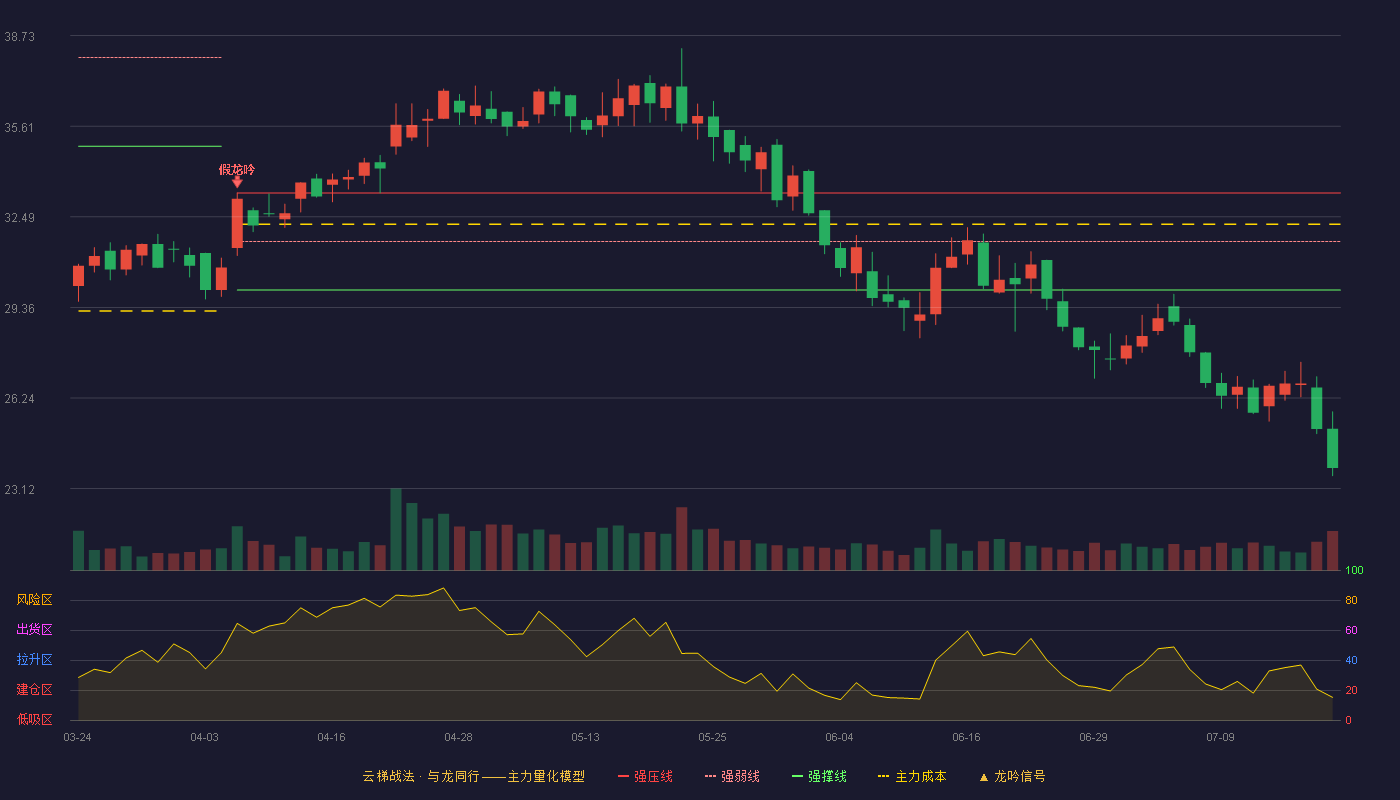Toggle the 龙吟信号 triangle legend item
This screenshot has width=1400, height=800.
point(1012,776)
